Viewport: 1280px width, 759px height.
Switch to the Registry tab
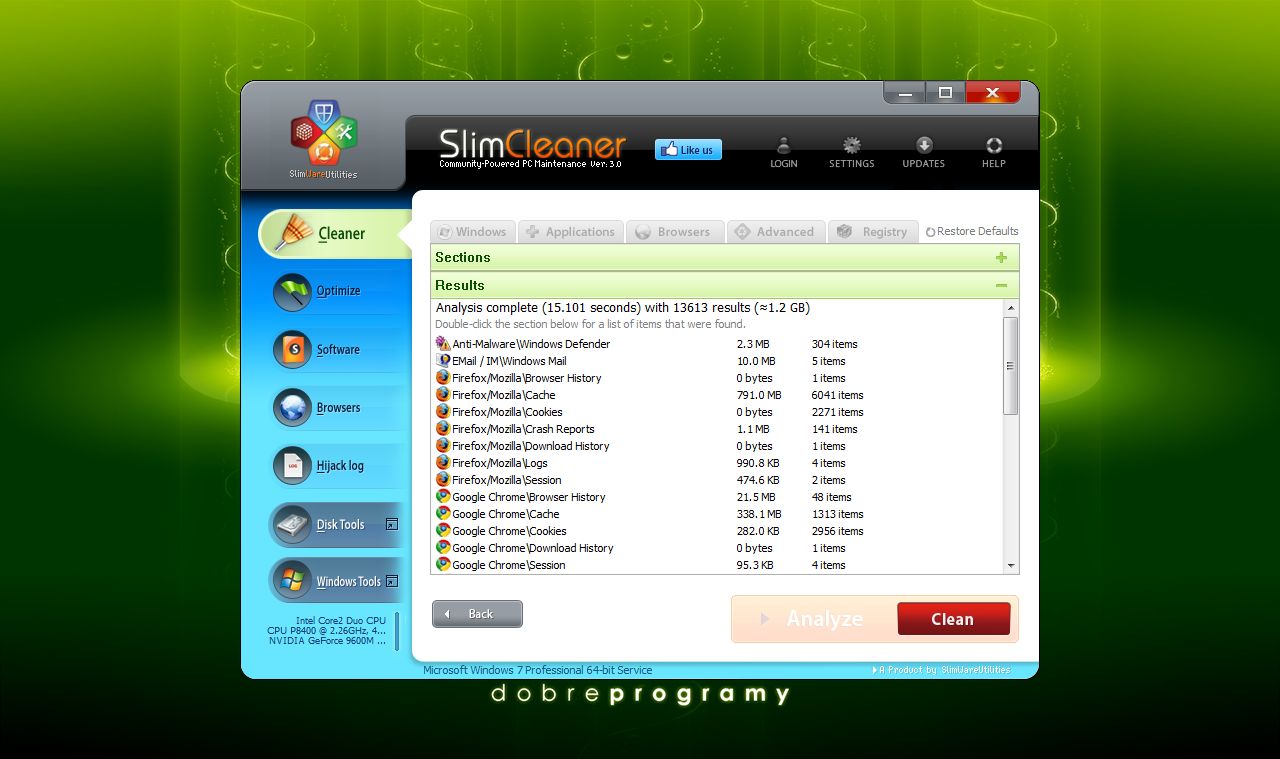pos(873,231)
